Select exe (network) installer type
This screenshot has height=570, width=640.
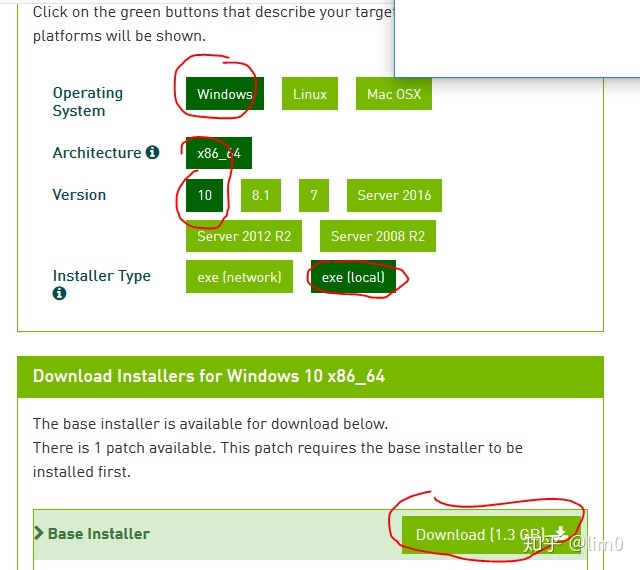pyautogui.click(x=239, y=277)
